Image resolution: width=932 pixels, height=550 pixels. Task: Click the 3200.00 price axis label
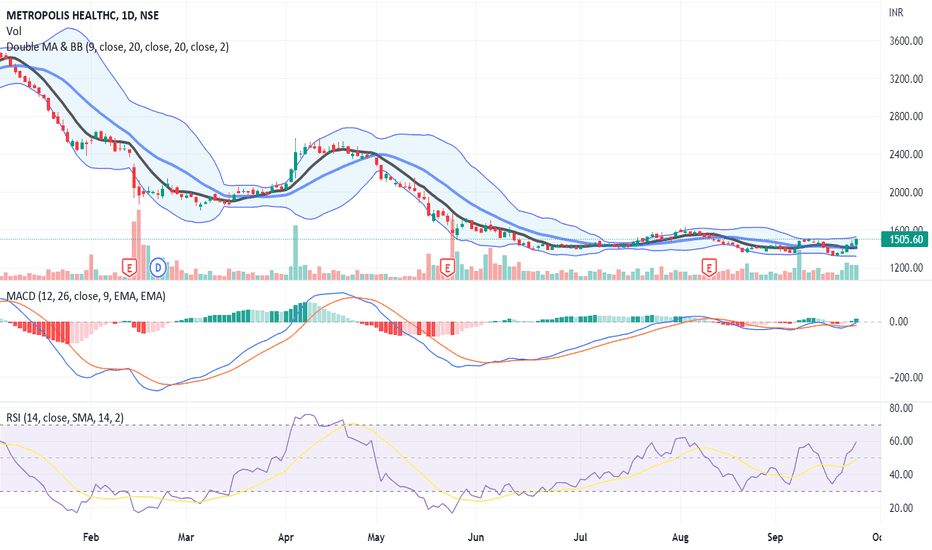(906, 78)
